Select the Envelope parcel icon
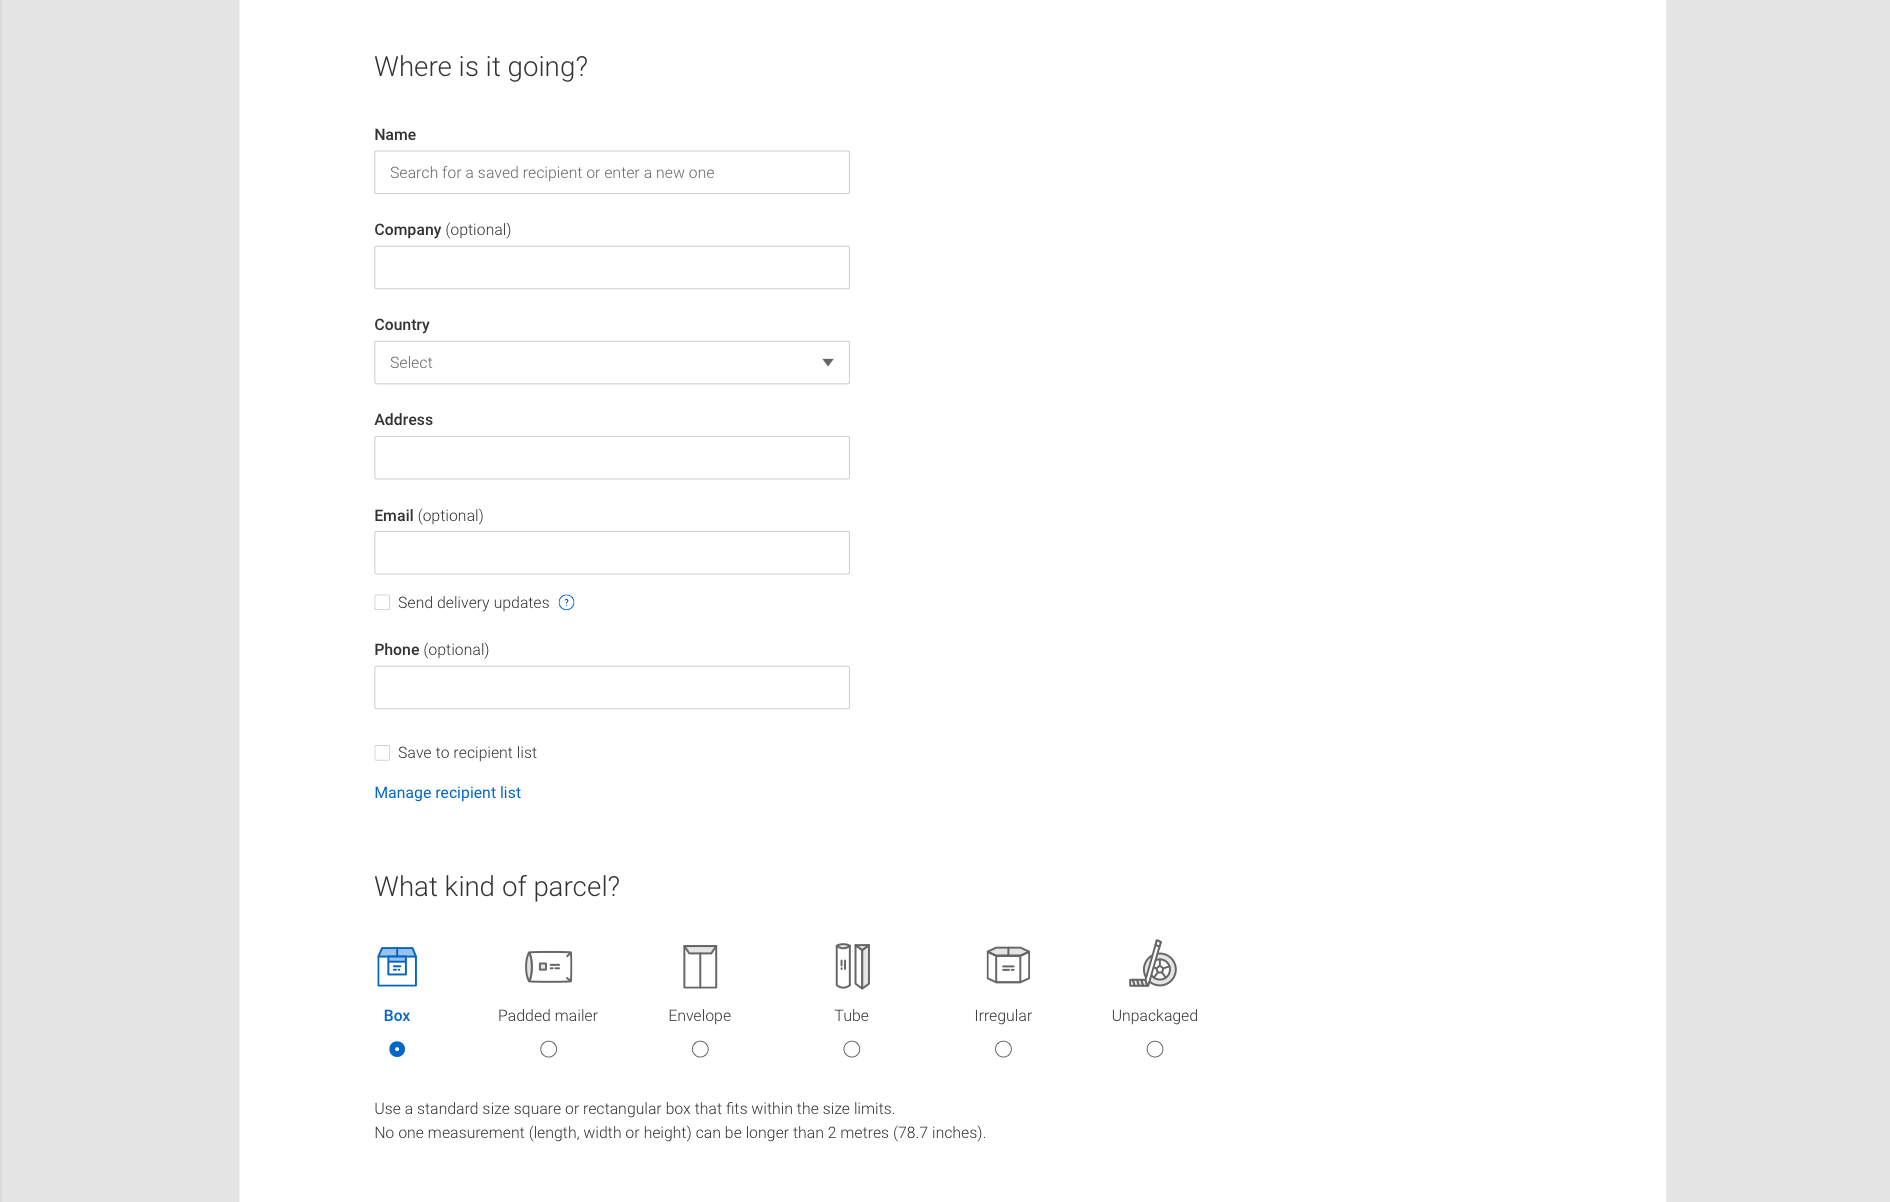Viewport: 1890px width, 1202px height. (700, 966)
